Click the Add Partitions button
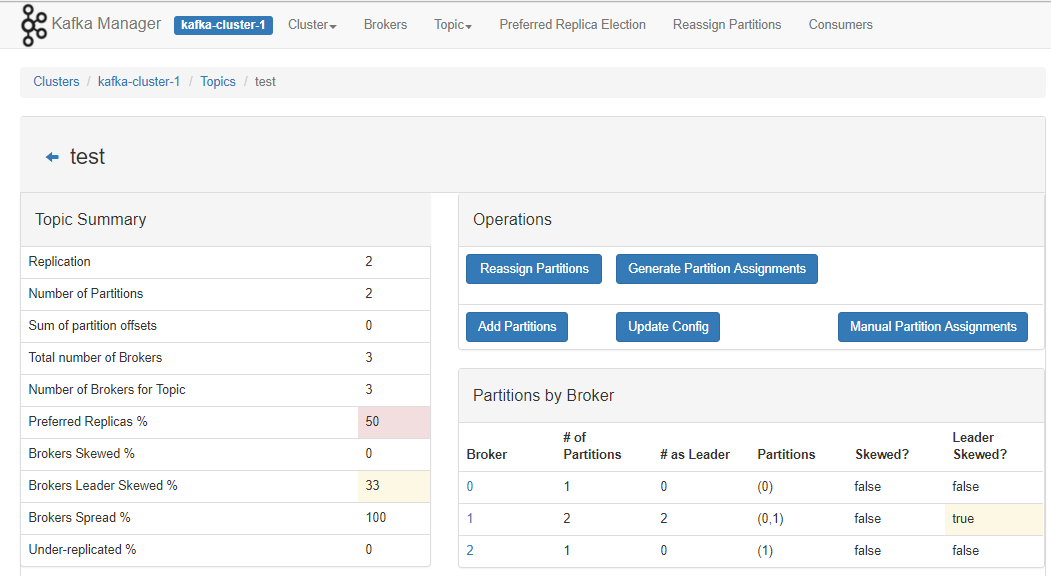 (517, 327)
